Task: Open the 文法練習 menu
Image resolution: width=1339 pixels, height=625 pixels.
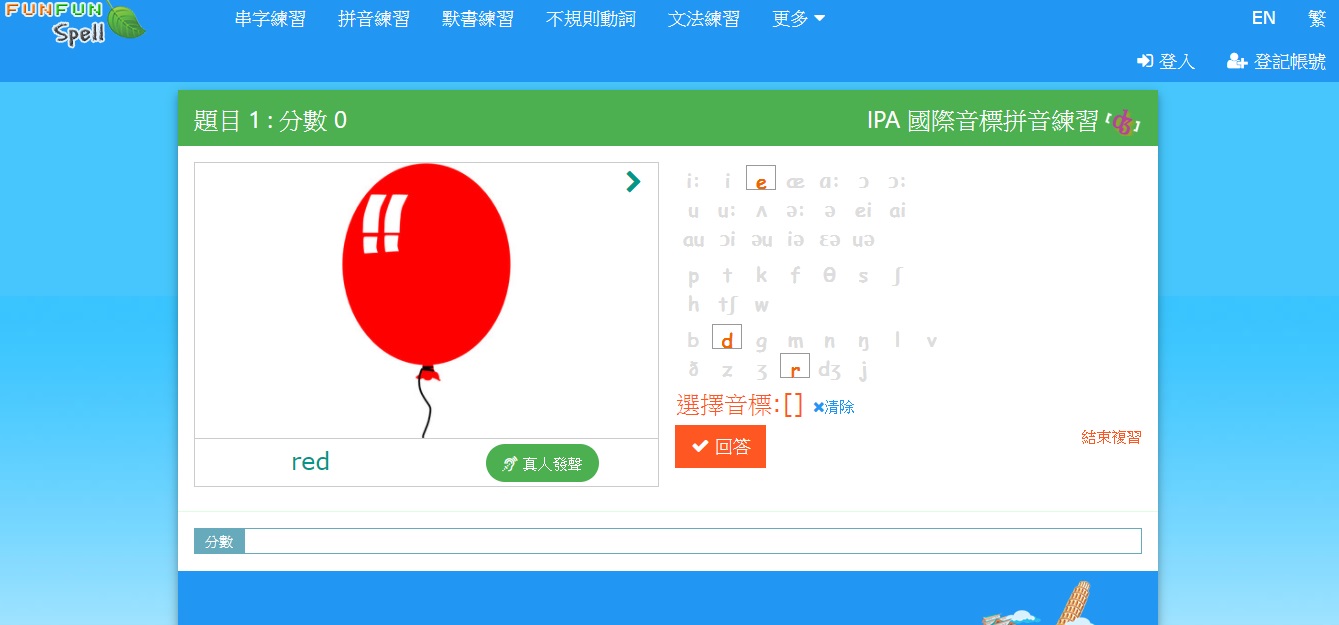Action: pos(704,19)
